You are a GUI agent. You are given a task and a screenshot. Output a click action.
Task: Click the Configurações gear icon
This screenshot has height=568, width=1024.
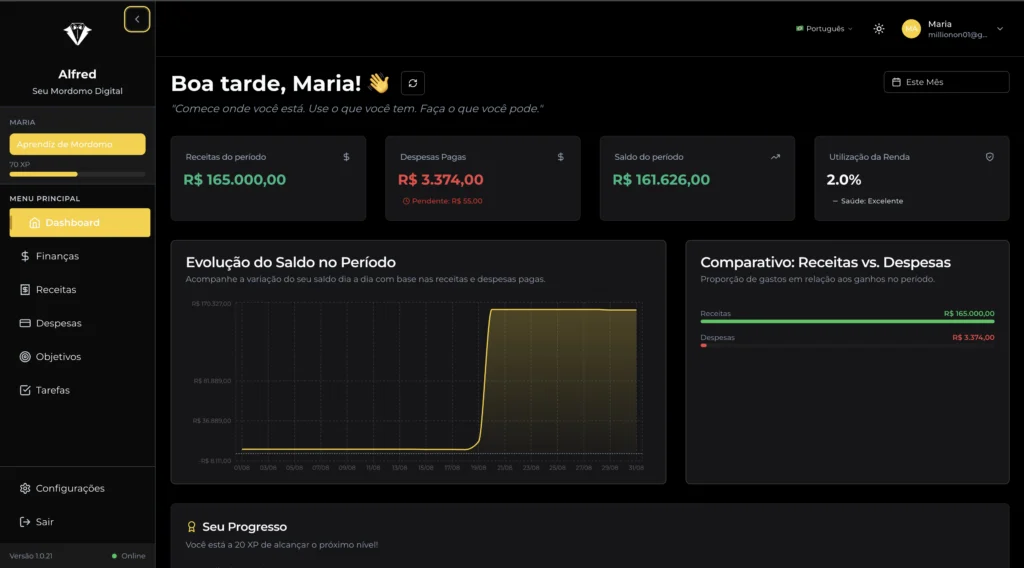click(x=25, y=488)
